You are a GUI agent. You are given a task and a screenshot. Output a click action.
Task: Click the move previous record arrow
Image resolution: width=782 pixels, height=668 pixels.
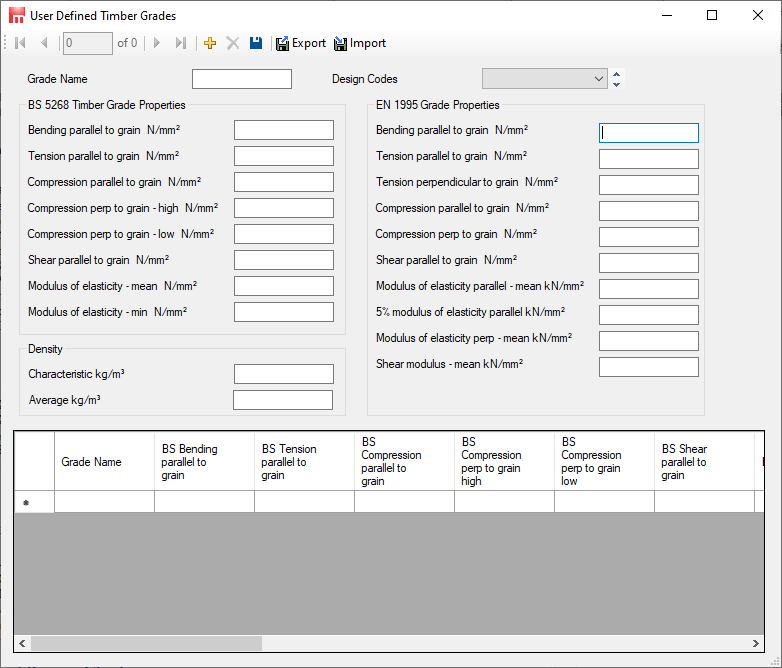[x=44, y=43]
